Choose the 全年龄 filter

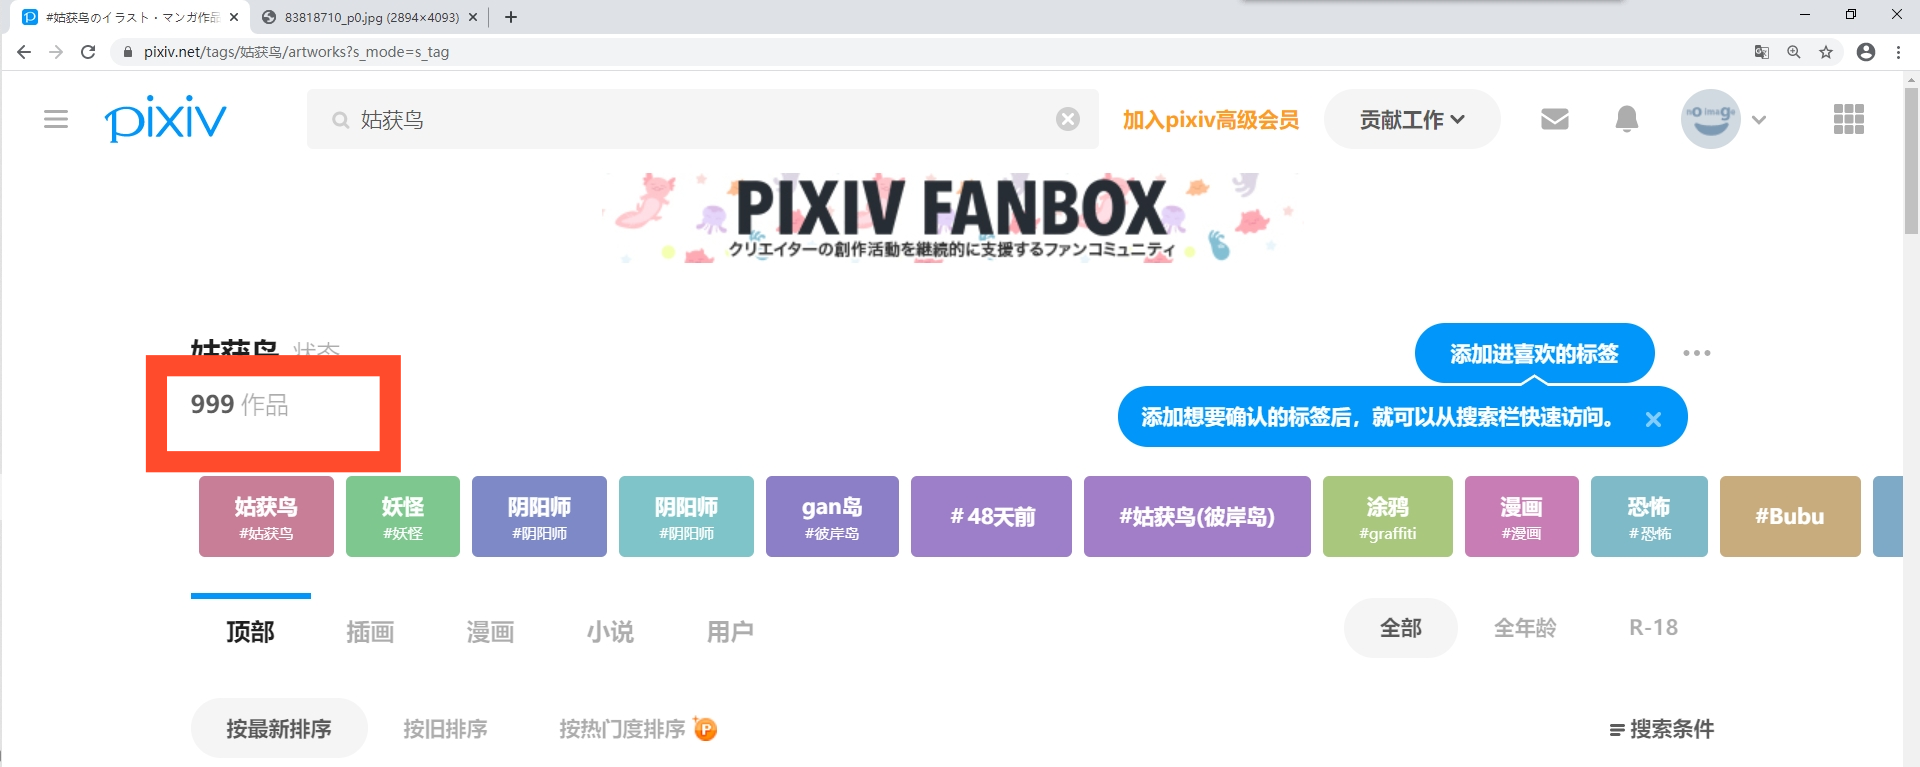tap(1525, 628)
